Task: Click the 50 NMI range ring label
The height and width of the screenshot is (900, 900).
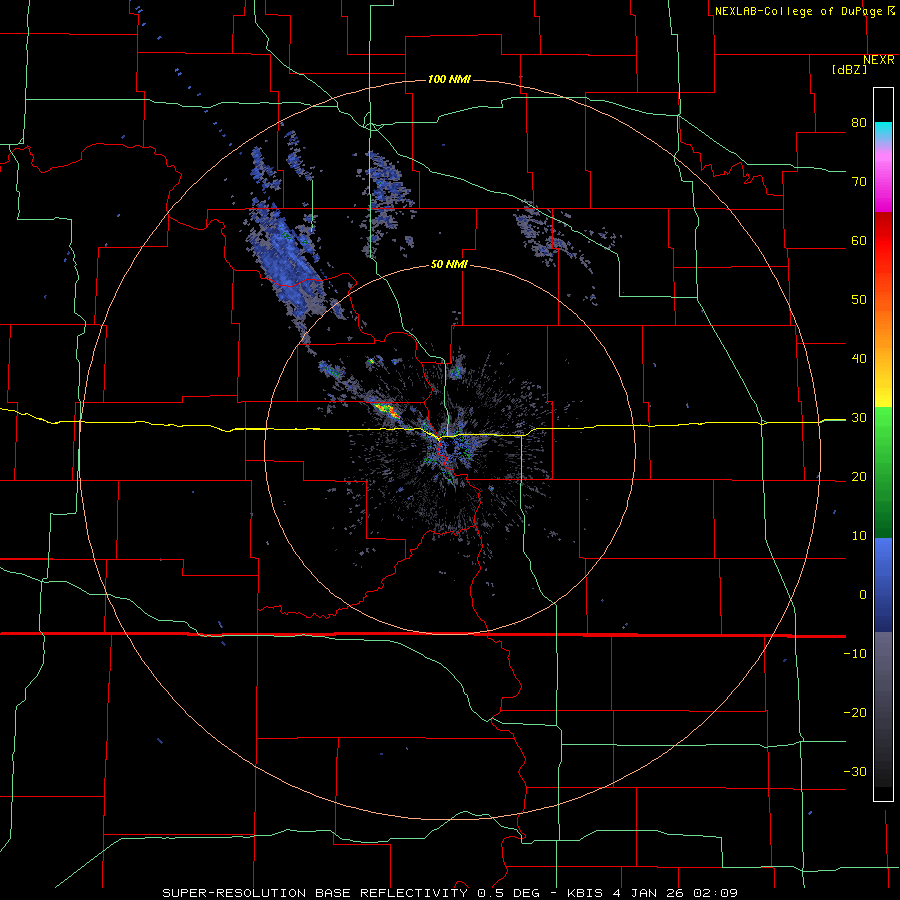Action: [449, 265]
